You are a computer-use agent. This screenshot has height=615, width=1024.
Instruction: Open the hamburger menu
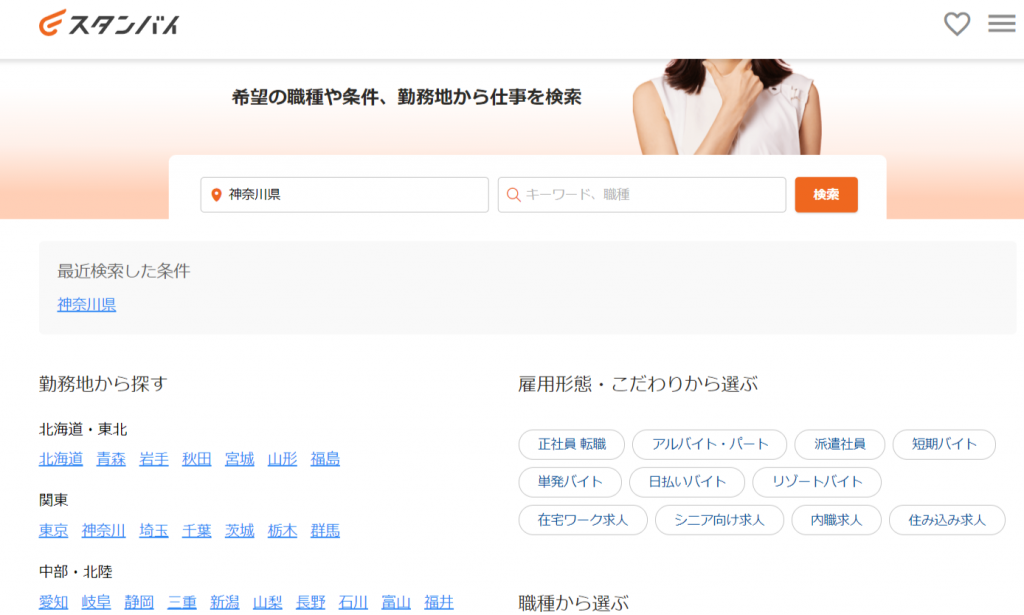1001,24
